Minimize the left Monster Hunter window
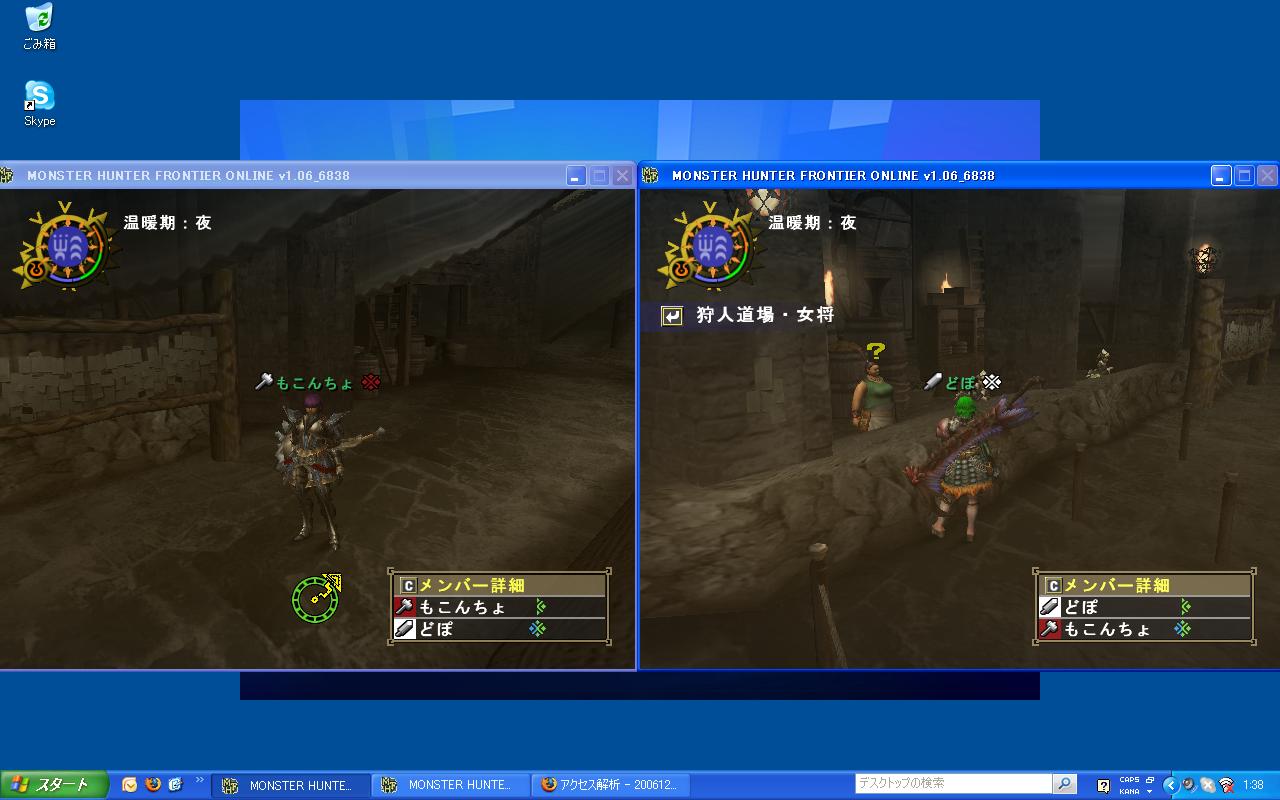This screenshot has height=800, width=1280. pyautogui.click(x=576, y=176)
